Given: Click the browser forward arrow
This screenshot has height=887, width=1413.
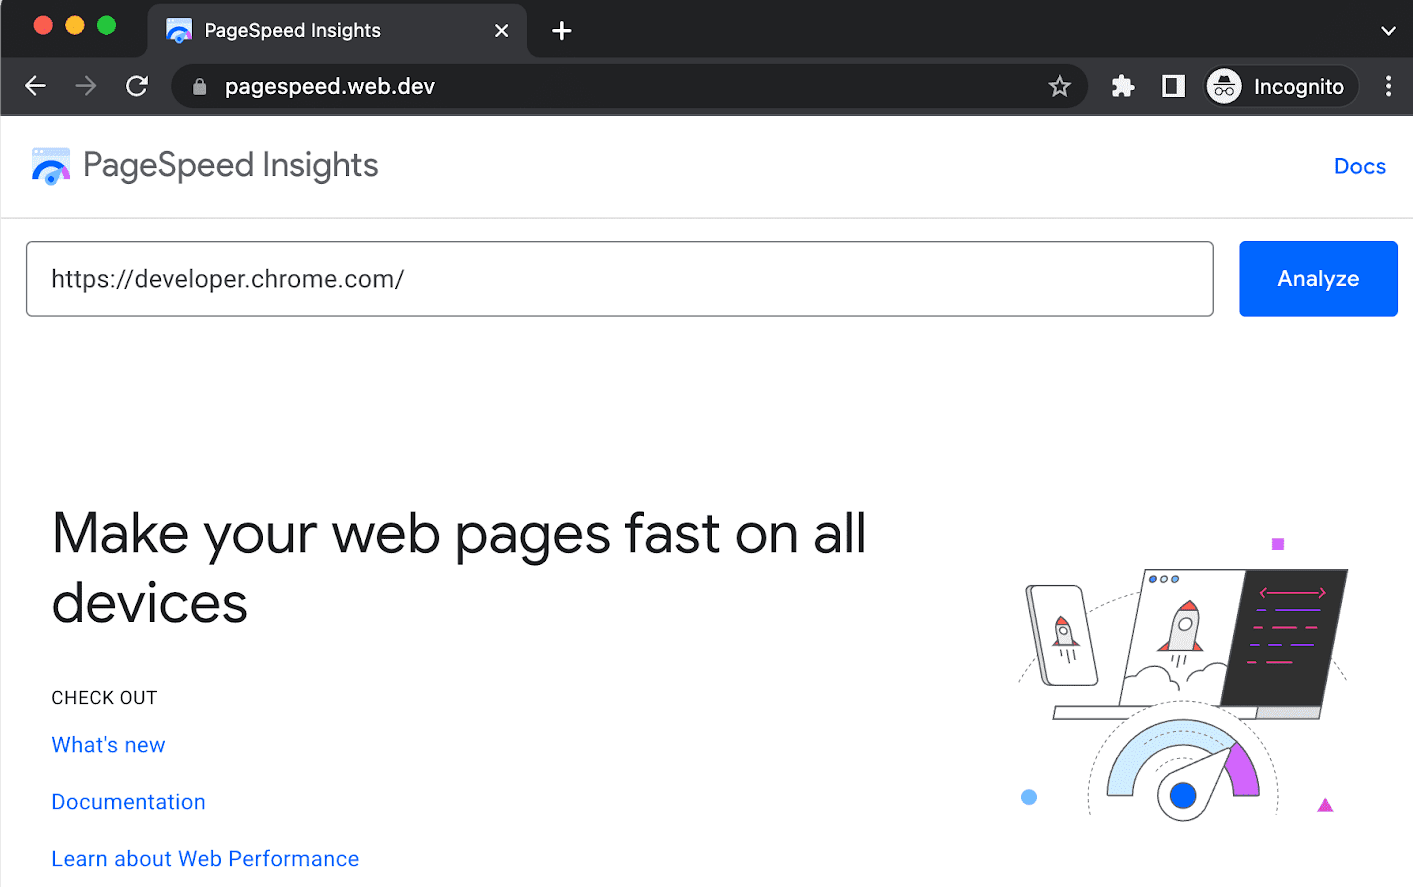Looking at the screenshot, I should 86,86.
